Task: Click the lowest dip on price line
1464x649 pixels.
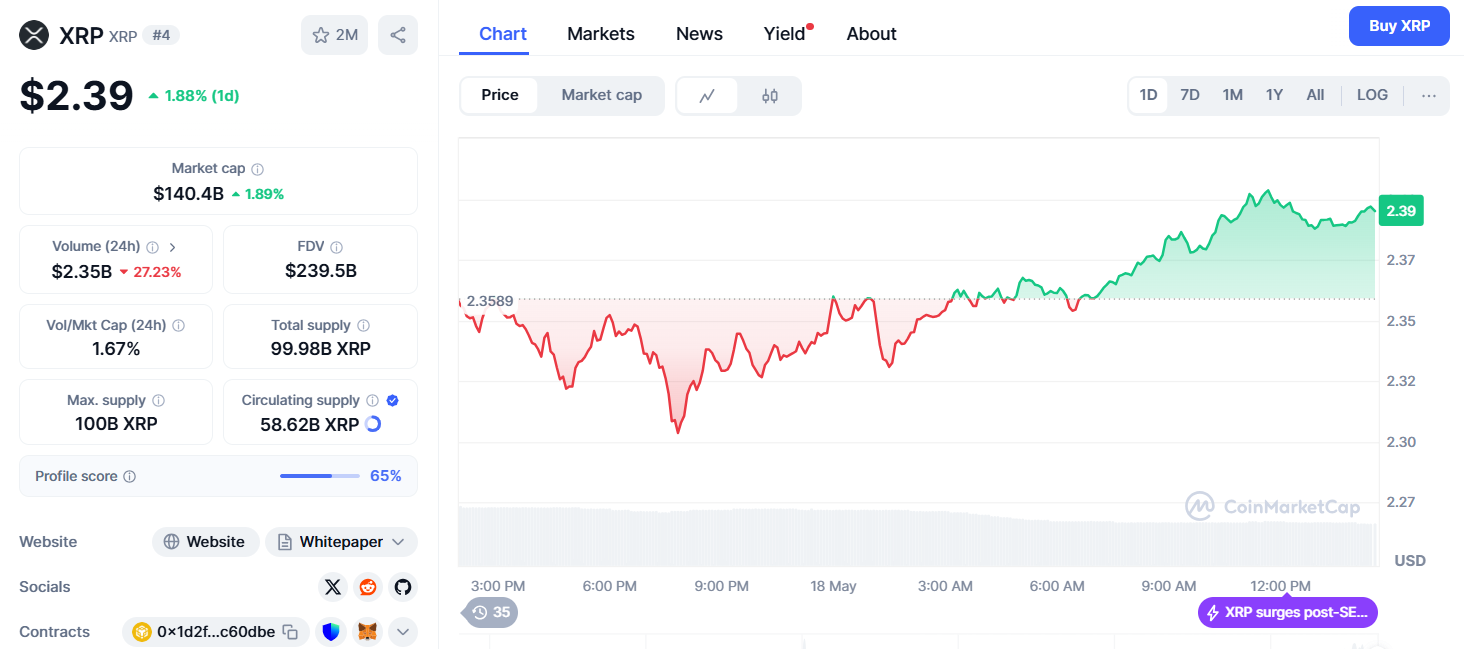Action: (678, 432)
